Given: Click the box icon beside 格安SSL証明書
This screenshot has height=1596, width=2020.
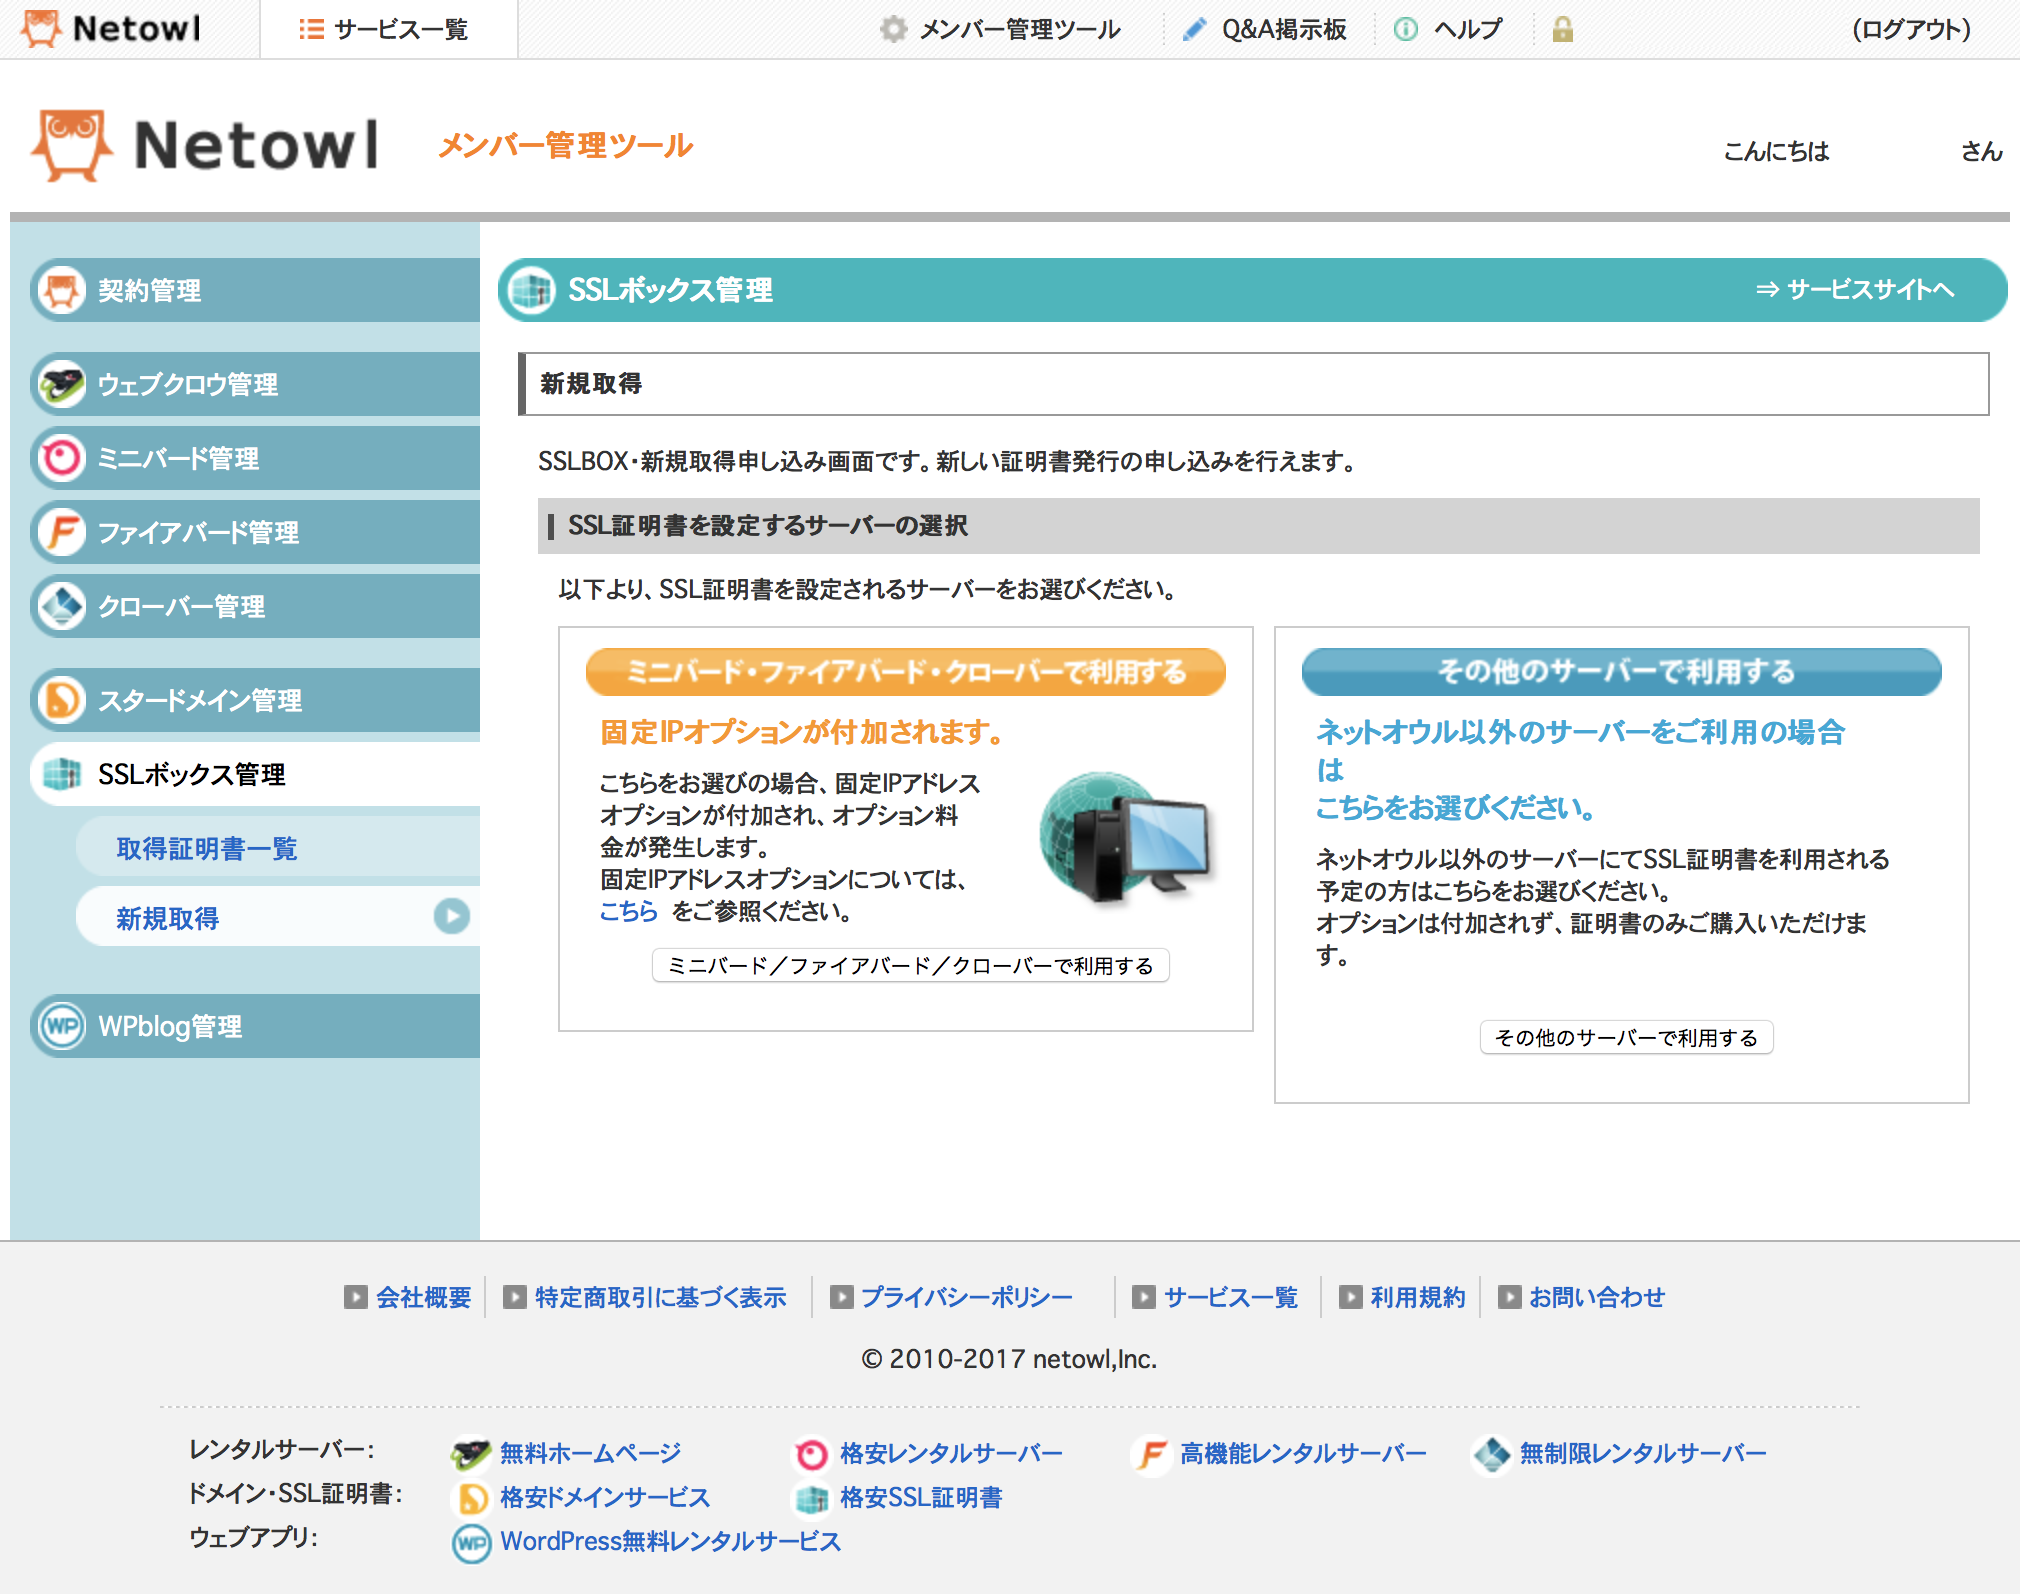Looking at the screenshot, I should [x=811, y=1497].
